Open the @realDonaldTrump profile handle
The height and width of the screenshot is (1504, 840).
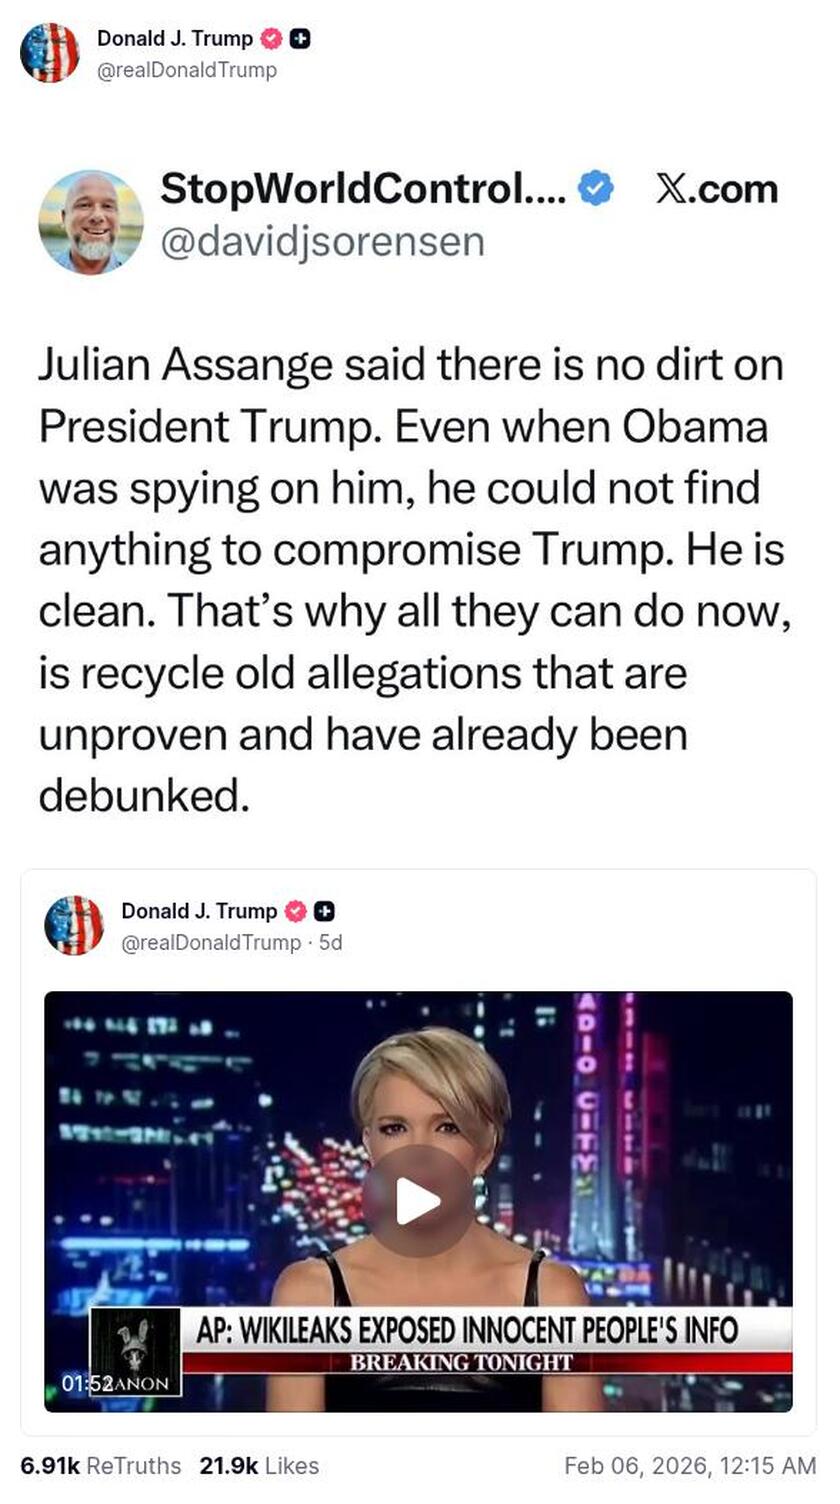[187, 70]
